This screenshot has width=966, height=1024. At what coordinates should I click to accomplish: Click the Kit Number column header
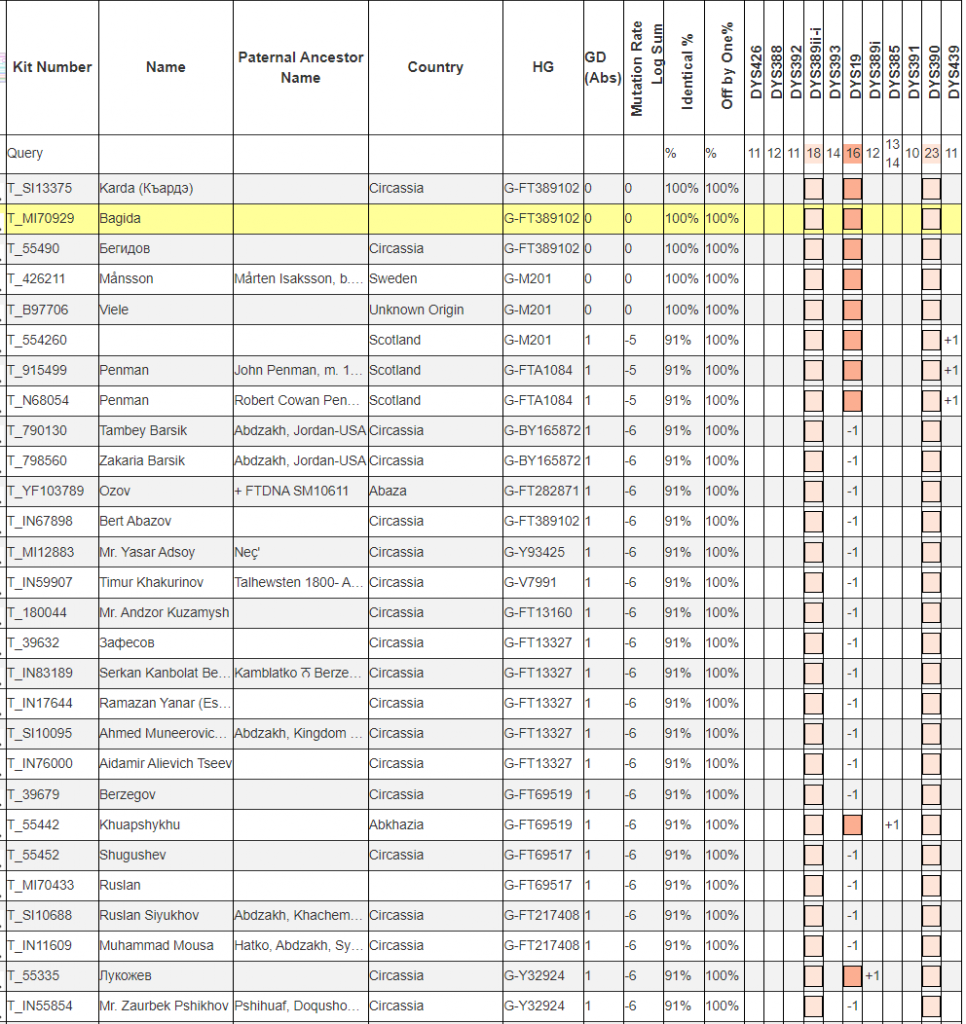[x=52, y=67]
